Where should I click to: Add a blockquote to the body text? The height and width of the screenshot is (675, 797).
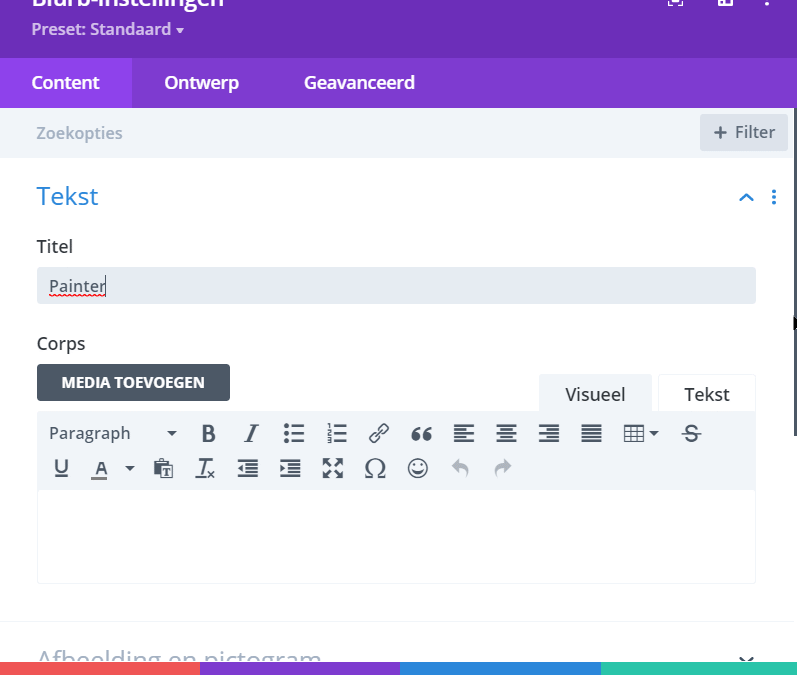click(421, 433)
